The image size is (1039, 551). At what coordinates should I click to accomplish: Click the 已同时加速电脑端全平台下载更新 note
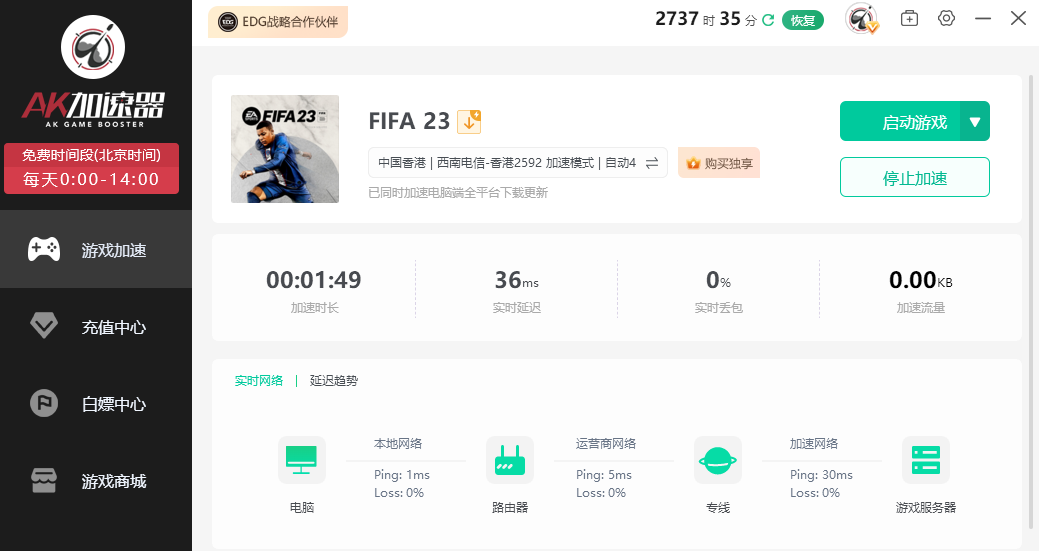(x=458, y=193)
